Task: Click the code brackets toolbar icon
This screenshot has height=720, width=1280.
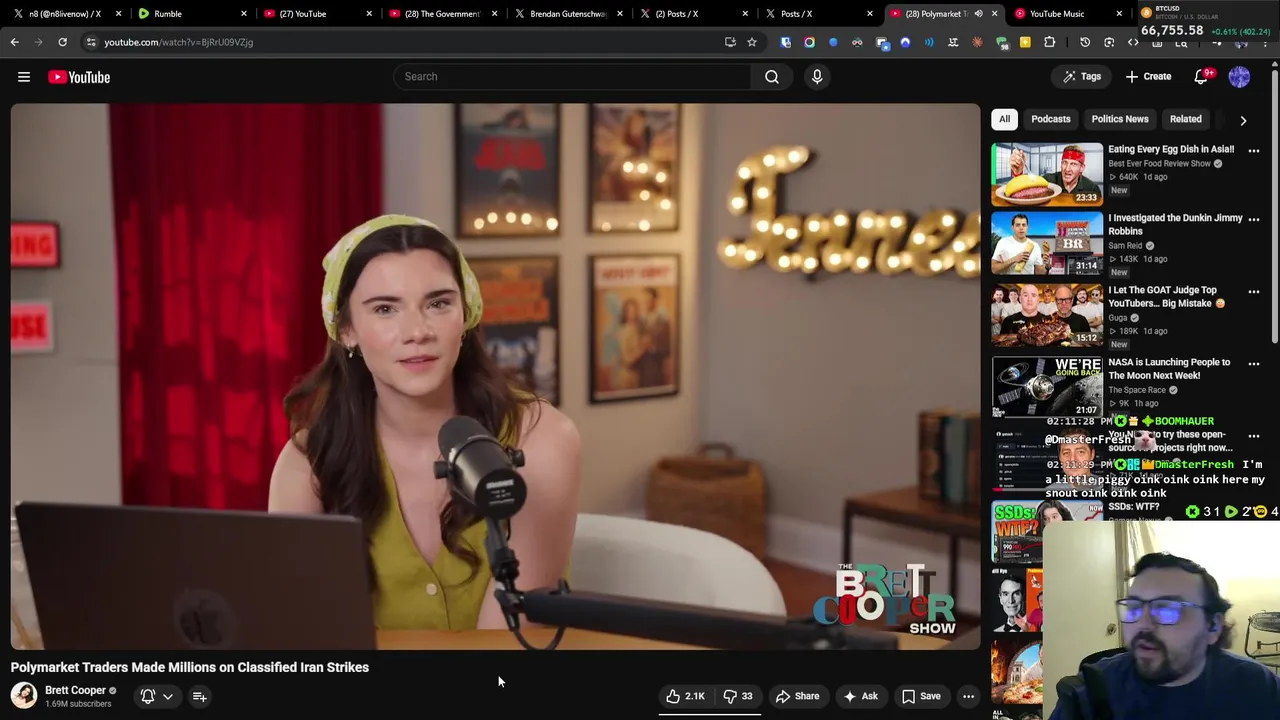Action: coord(1133,42)
